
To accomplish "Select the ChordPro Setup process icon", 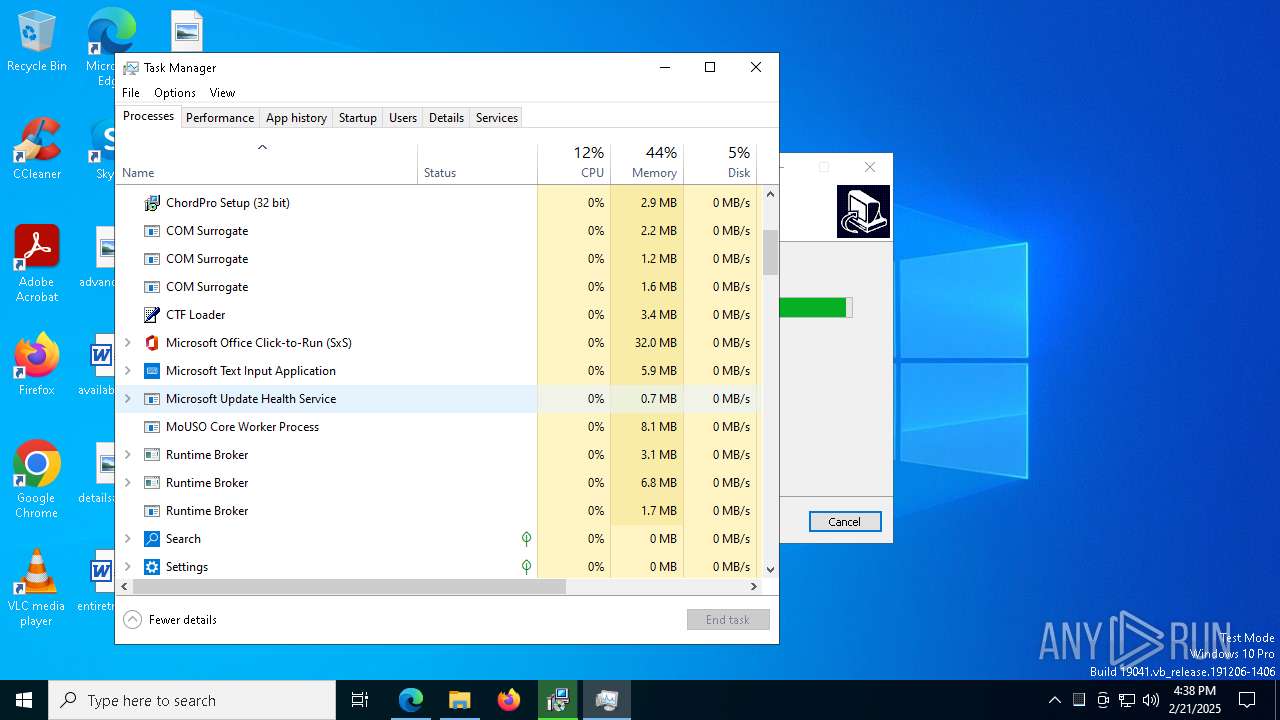I will click(x=152, y=203).
